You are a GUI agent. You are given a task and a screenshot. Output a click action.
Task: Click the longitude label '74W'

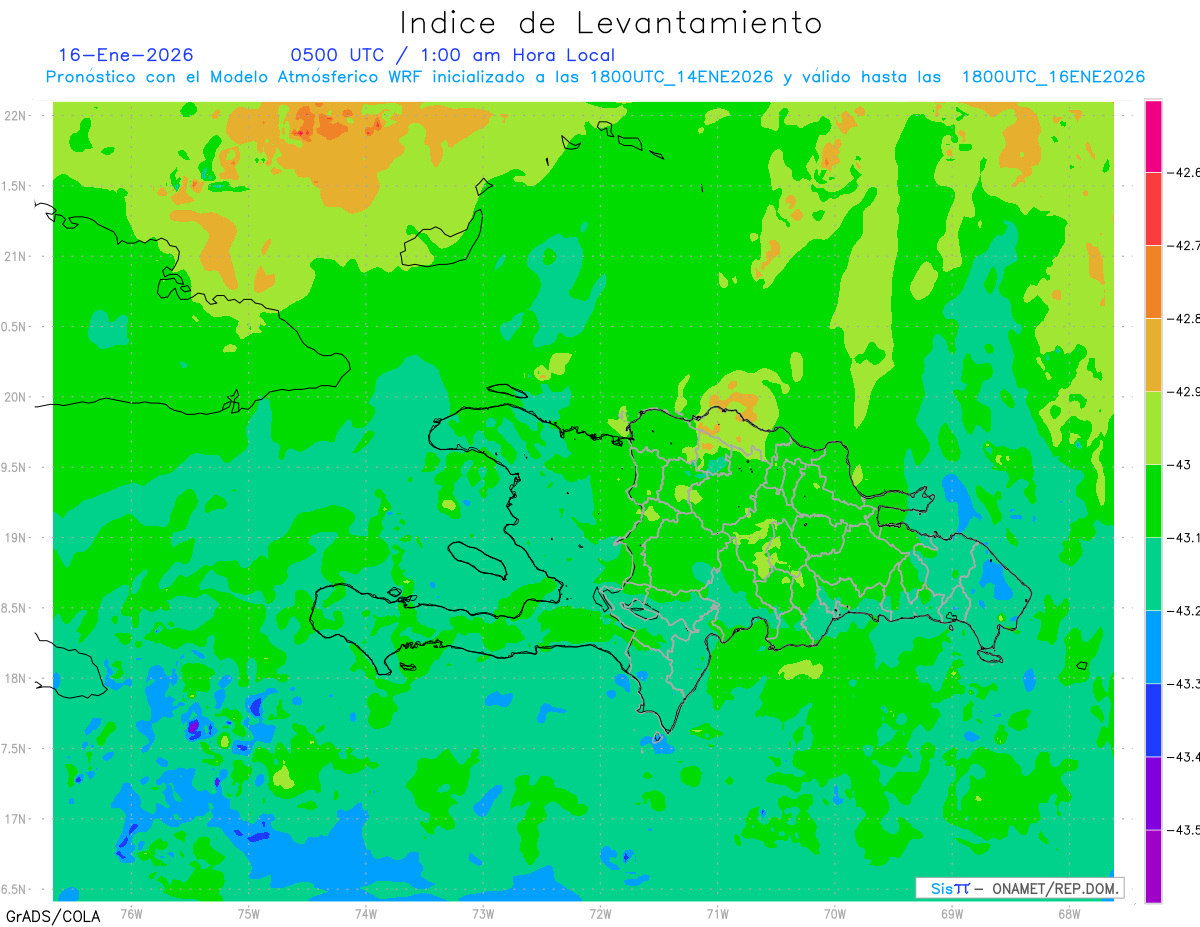366,914
